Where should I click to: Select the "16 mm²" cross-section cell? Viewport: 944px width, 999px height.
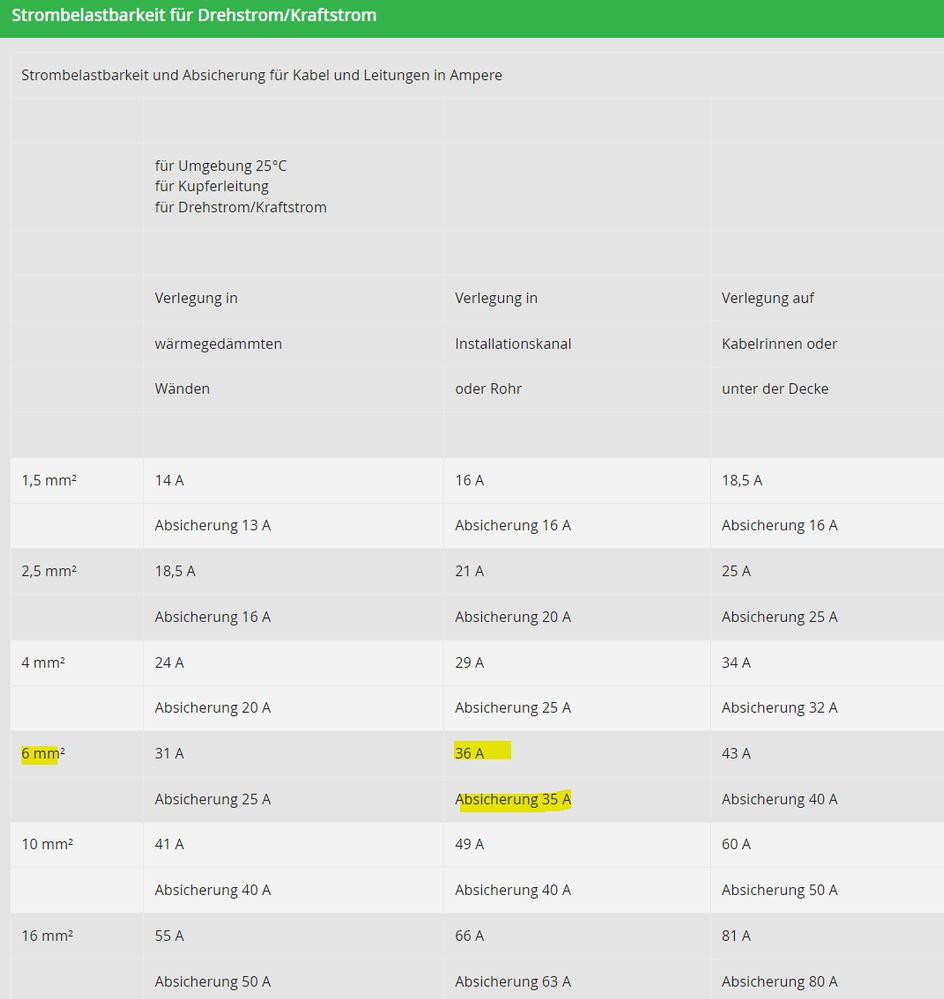[x=44, y=935]
